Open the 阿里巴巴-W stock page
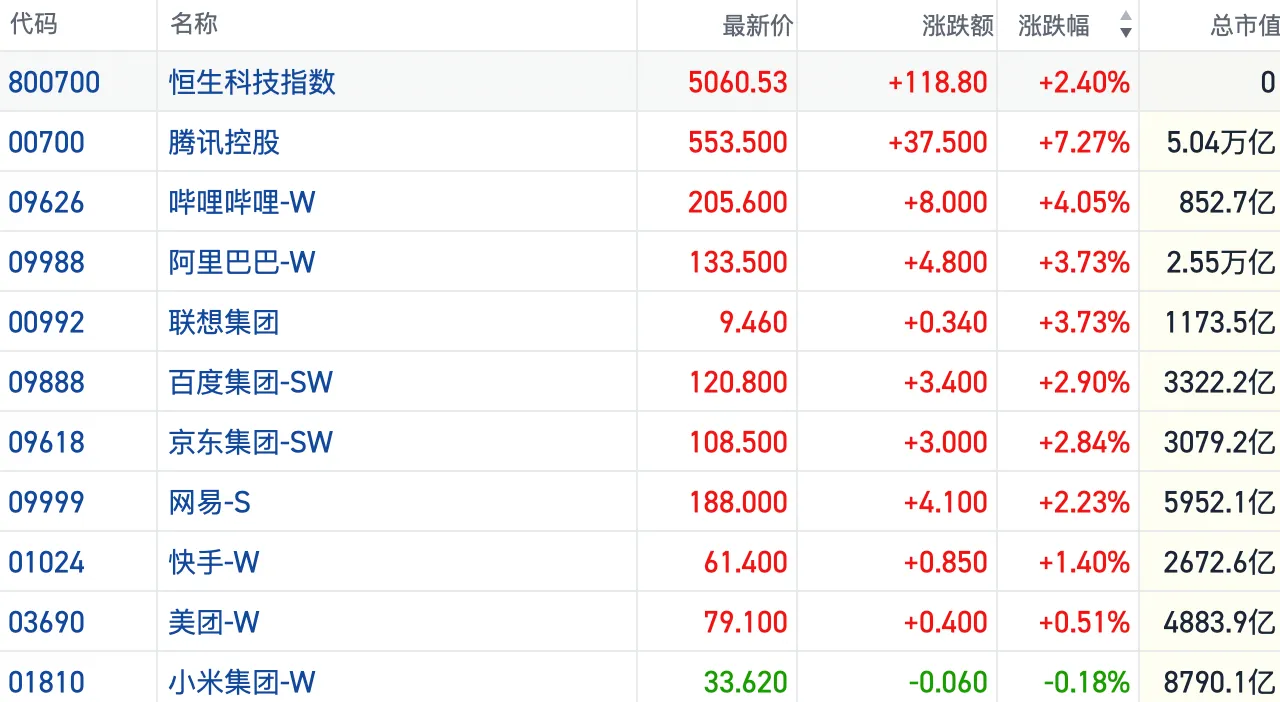 241,262
